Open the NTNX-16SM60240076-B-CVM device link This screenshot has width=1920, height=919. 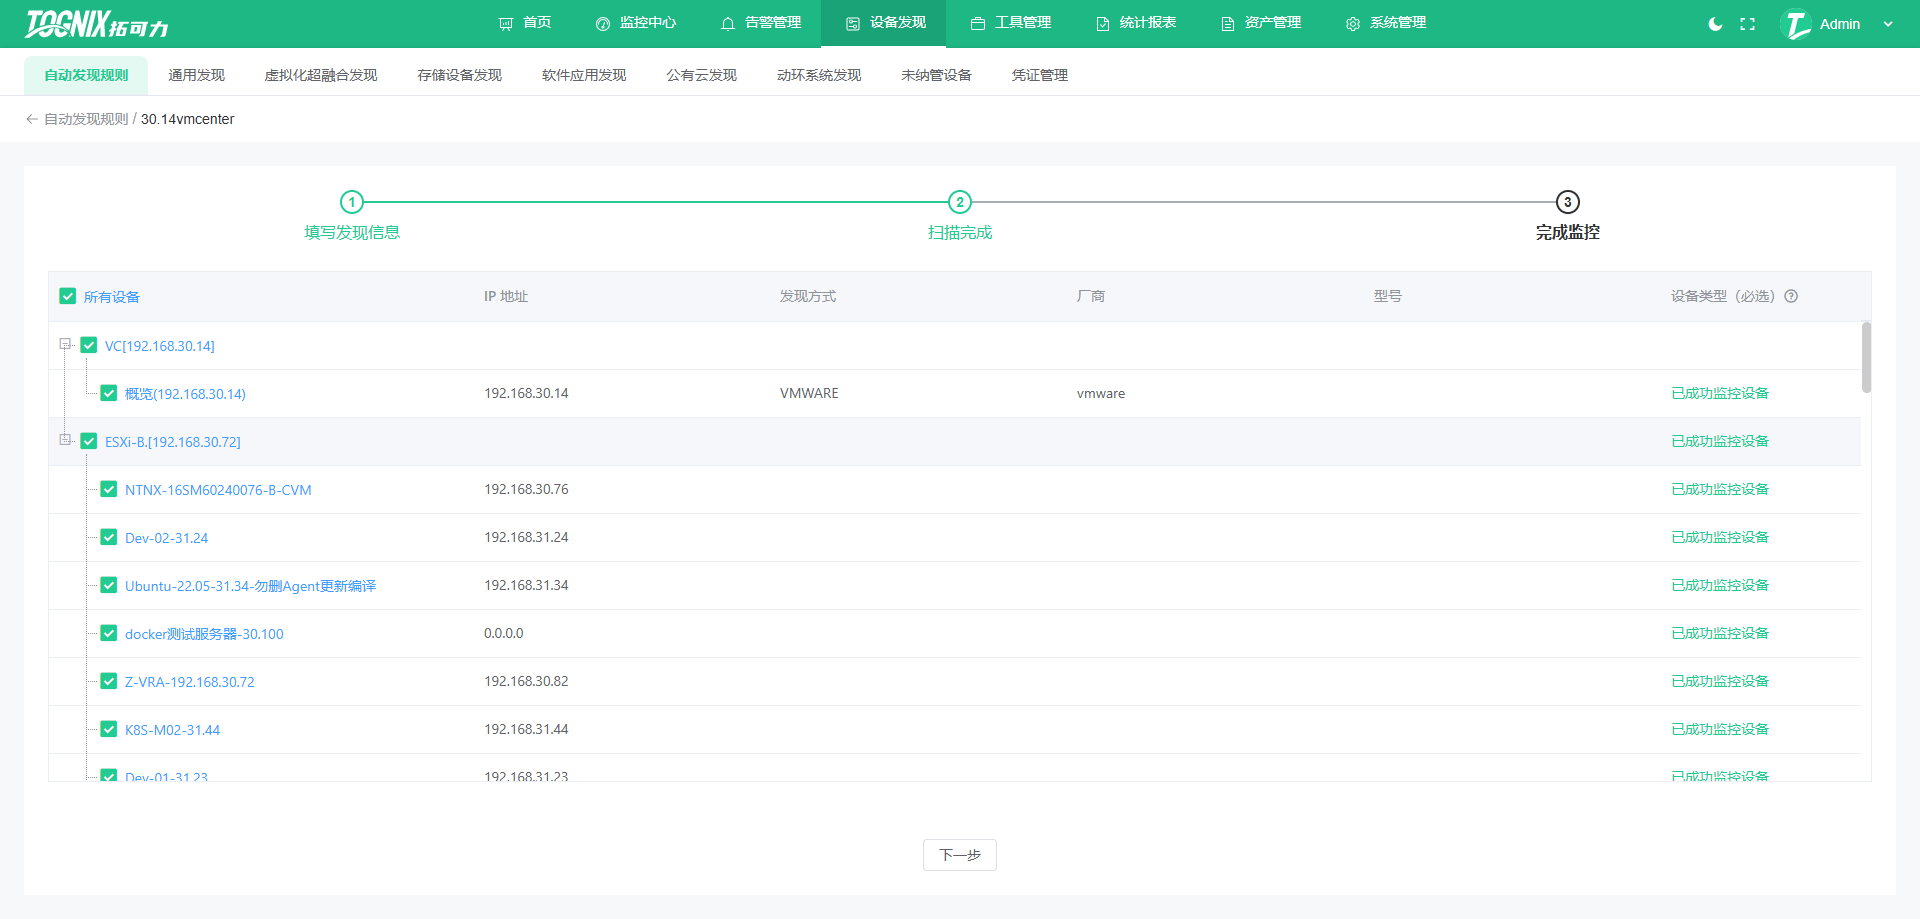coord(218,490)
